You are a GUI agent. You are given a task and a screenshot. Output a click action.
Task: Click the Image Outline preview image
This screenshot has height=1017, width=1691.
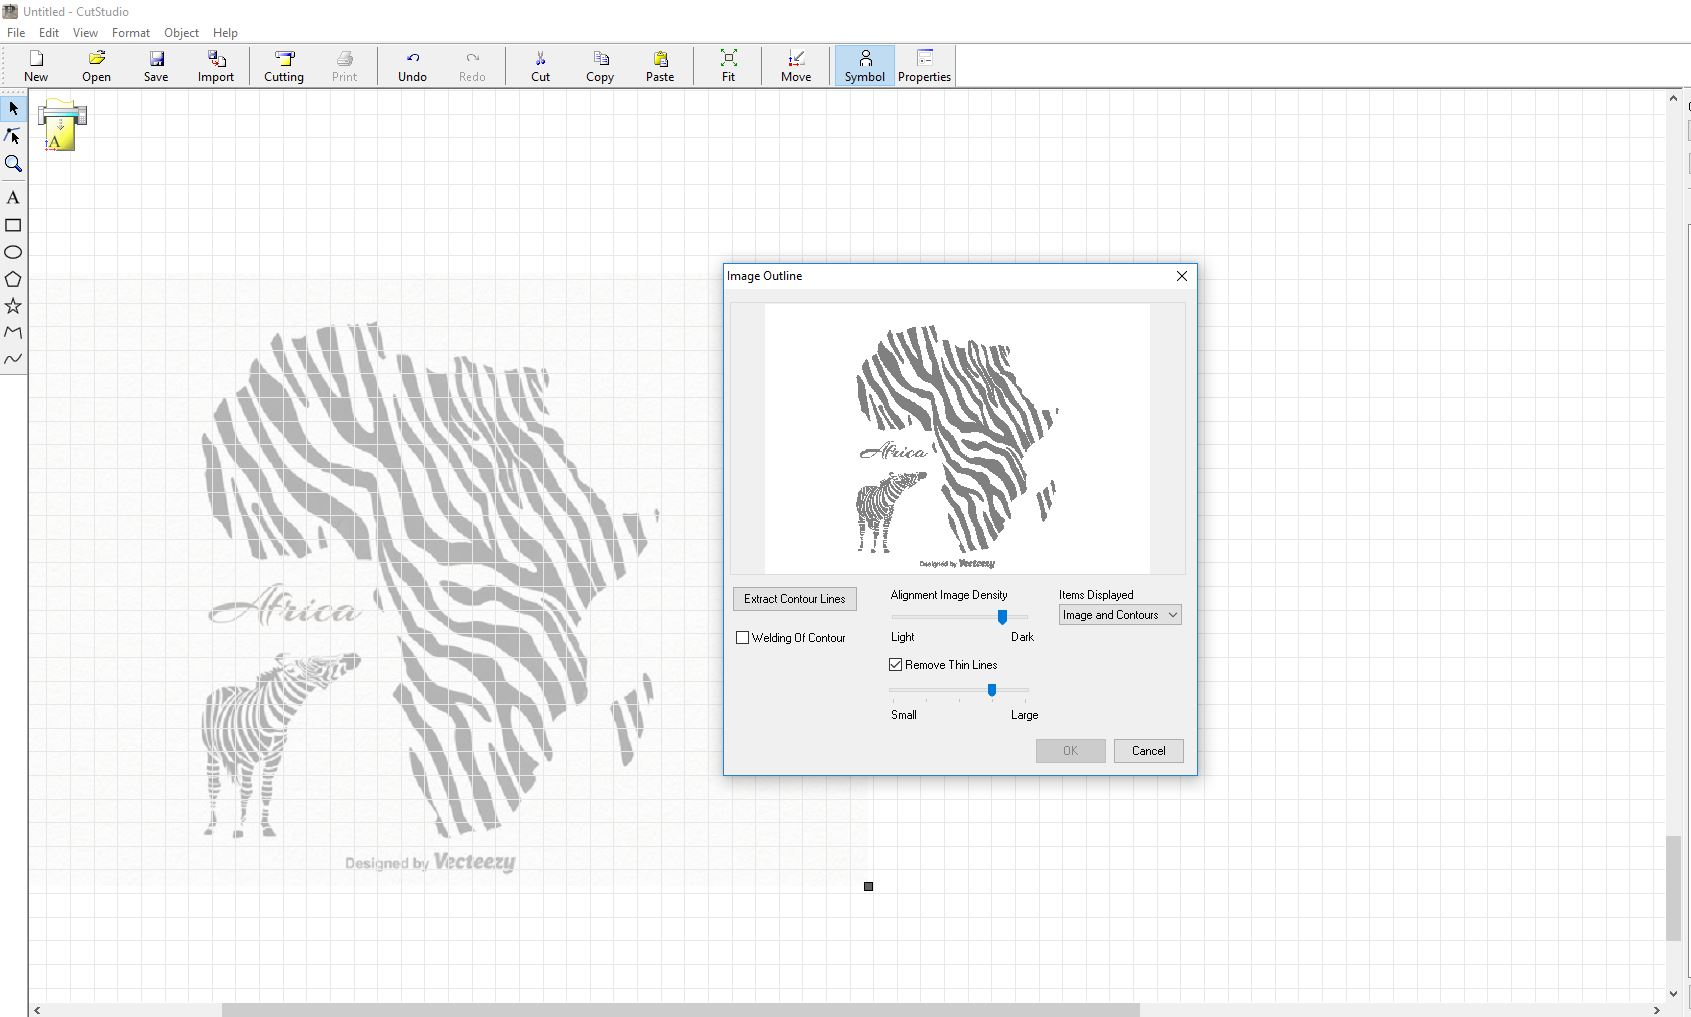pos(957,439)
